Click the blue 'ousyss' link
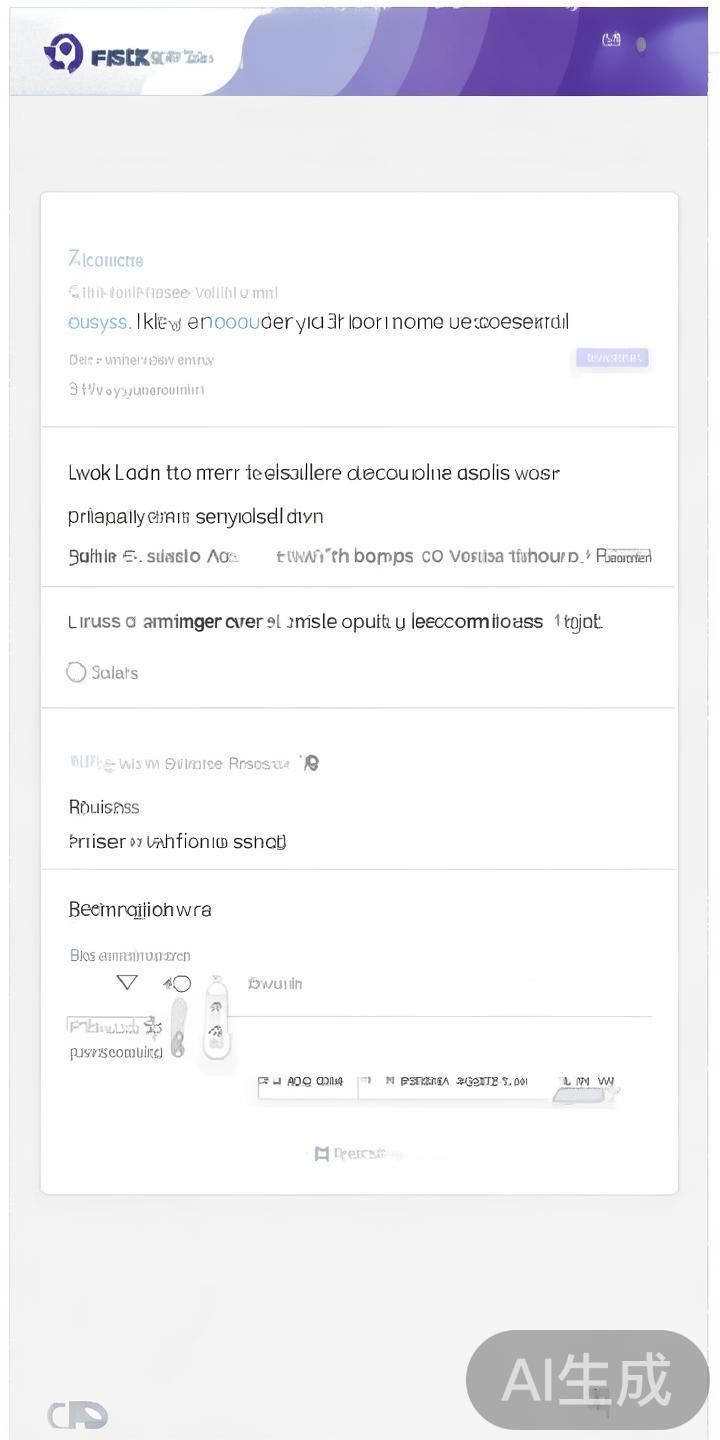The image size is (720, 1440). 98,322
